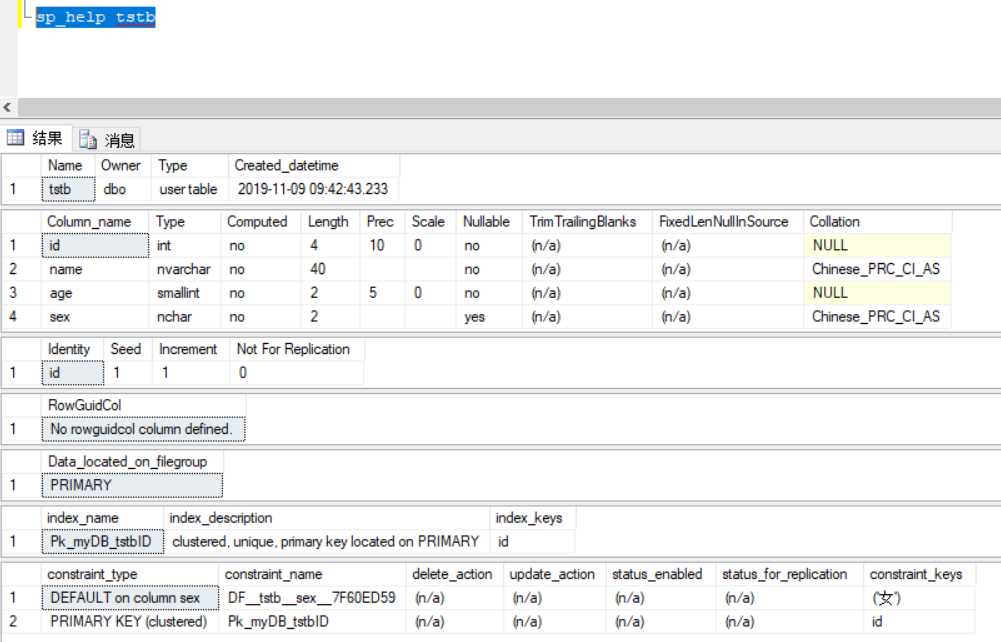Click the status_enabled column header
1001x642 pixels.
click(x=661, y=574)
